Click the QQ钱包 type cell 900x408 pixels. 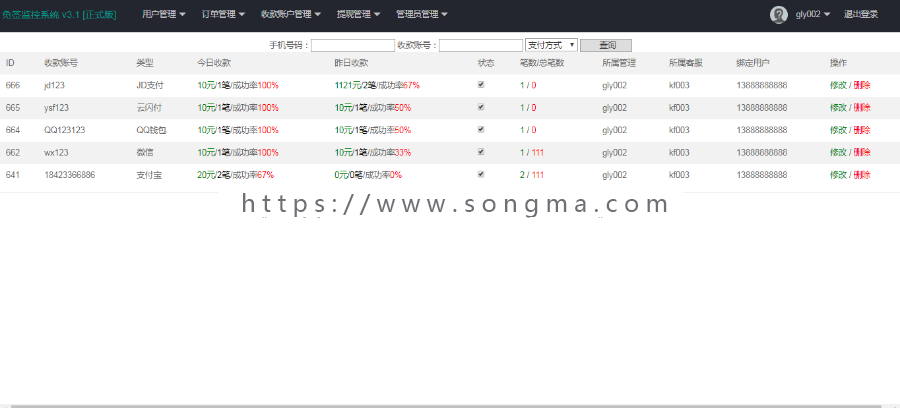point(152,130)
